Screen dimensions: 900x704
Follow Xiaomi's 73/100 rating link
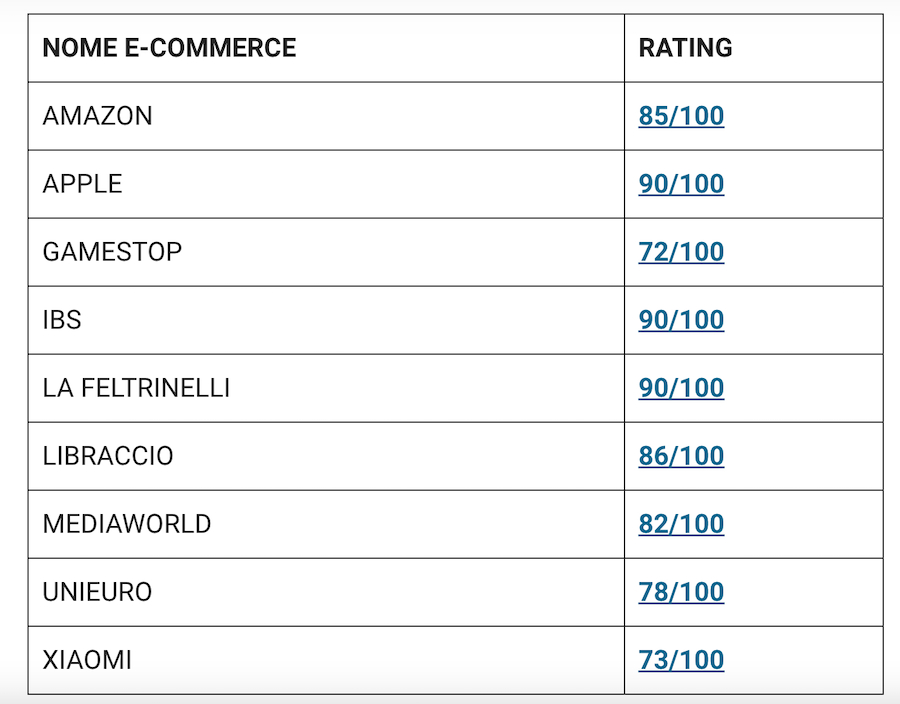(681, 660)
